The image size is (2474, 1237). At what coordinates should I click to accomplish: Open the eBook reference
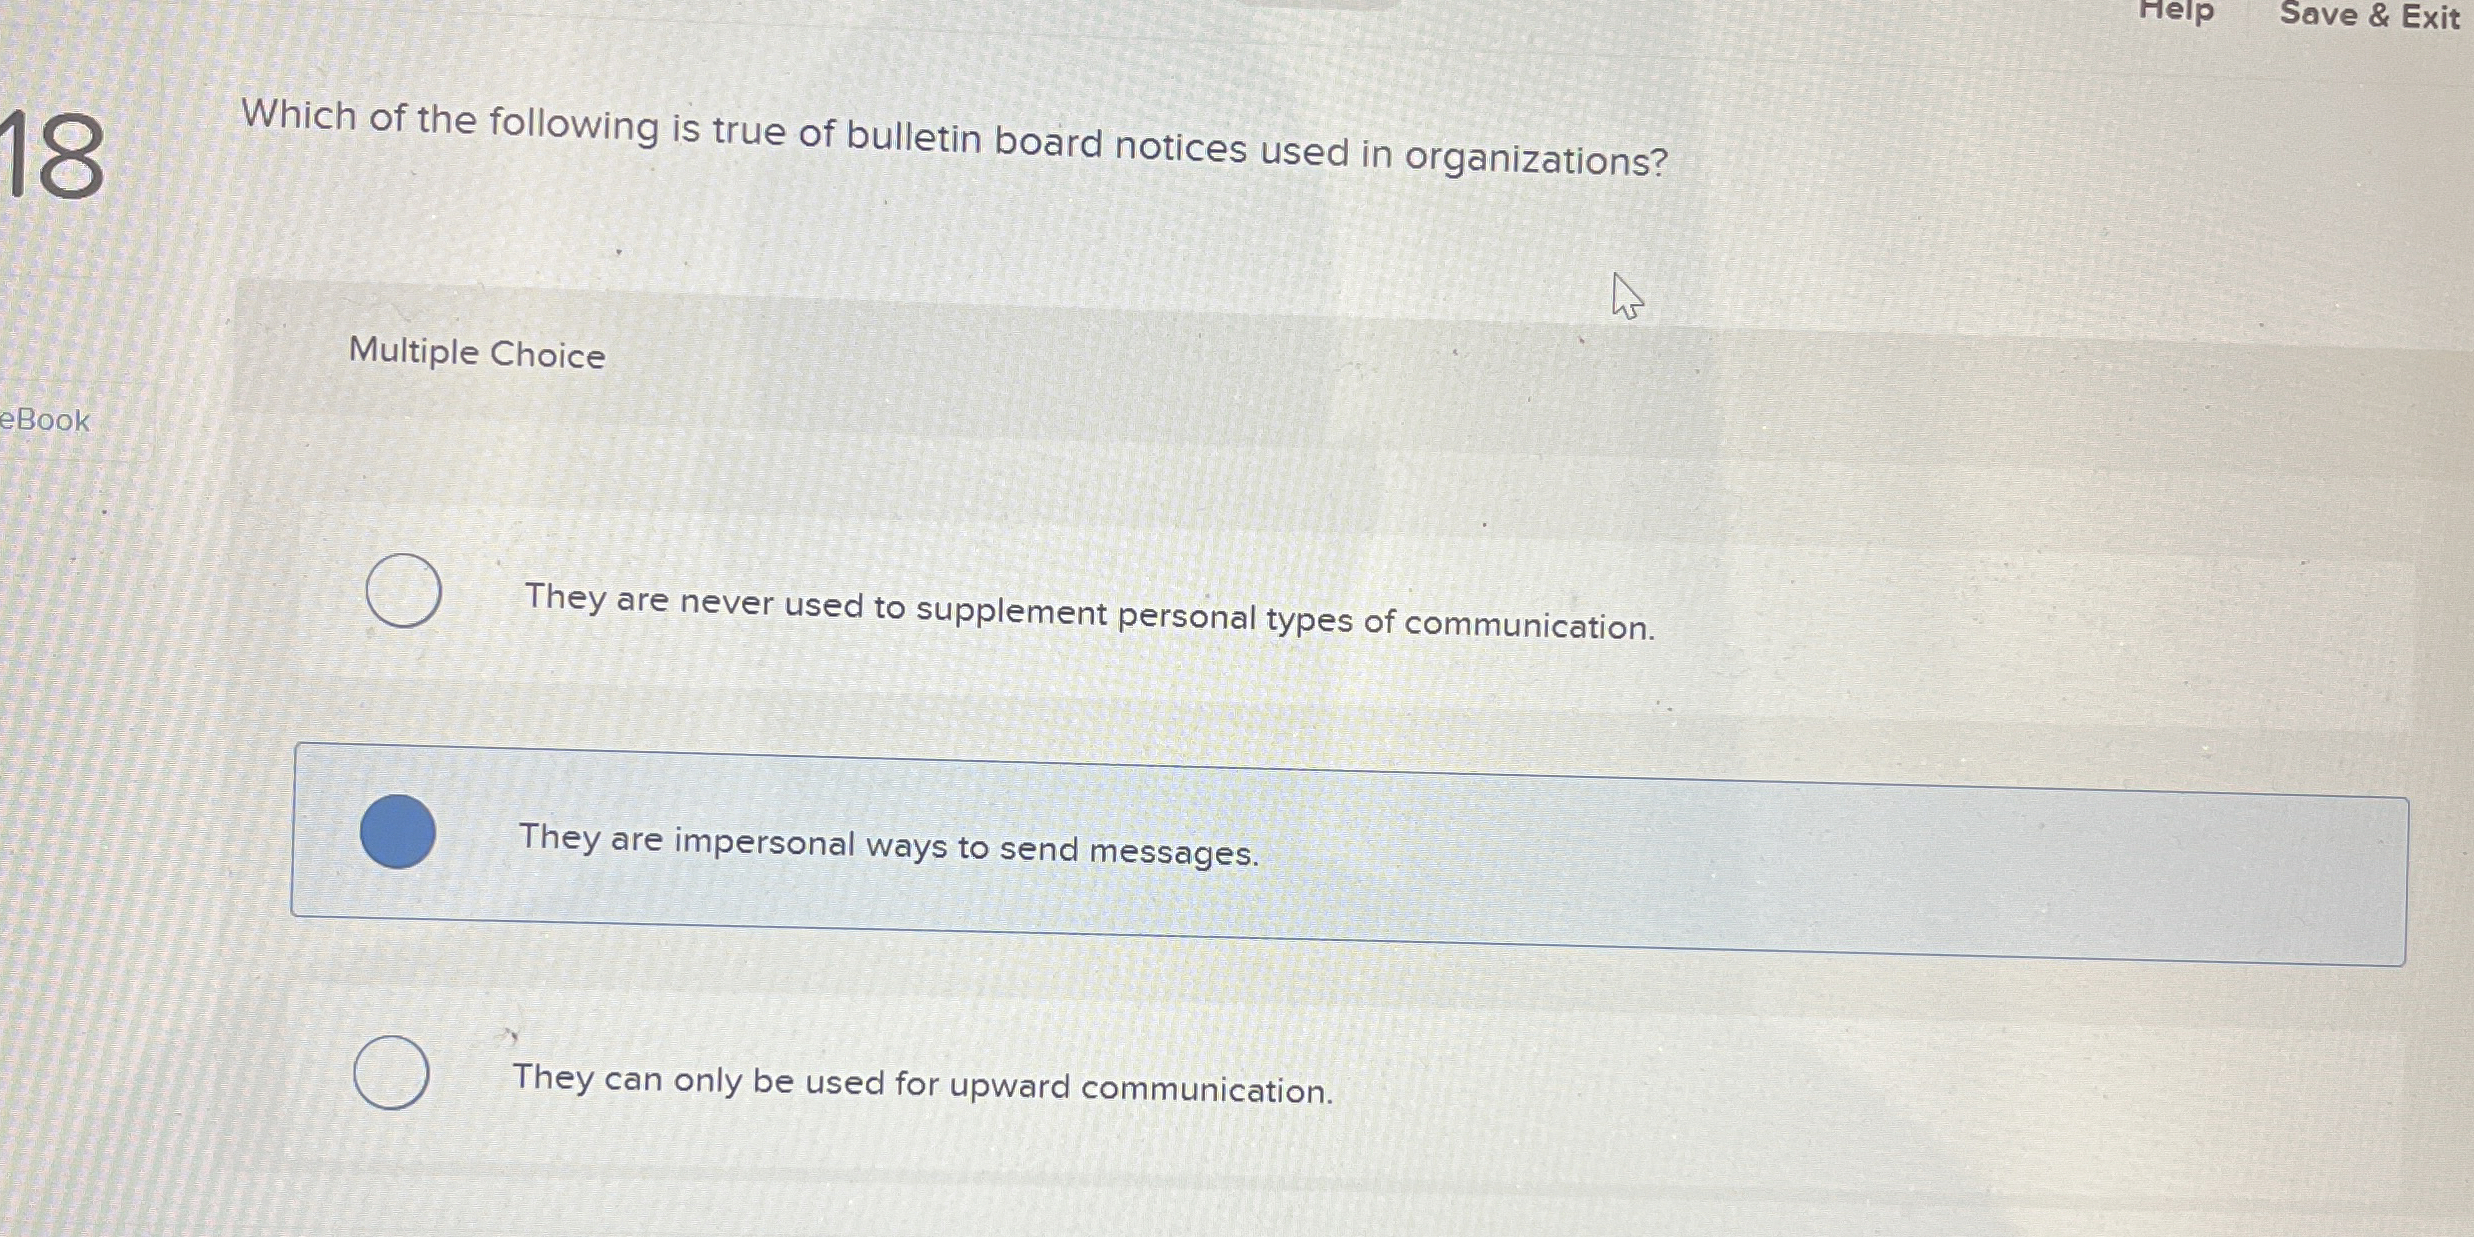pos(43,420)
